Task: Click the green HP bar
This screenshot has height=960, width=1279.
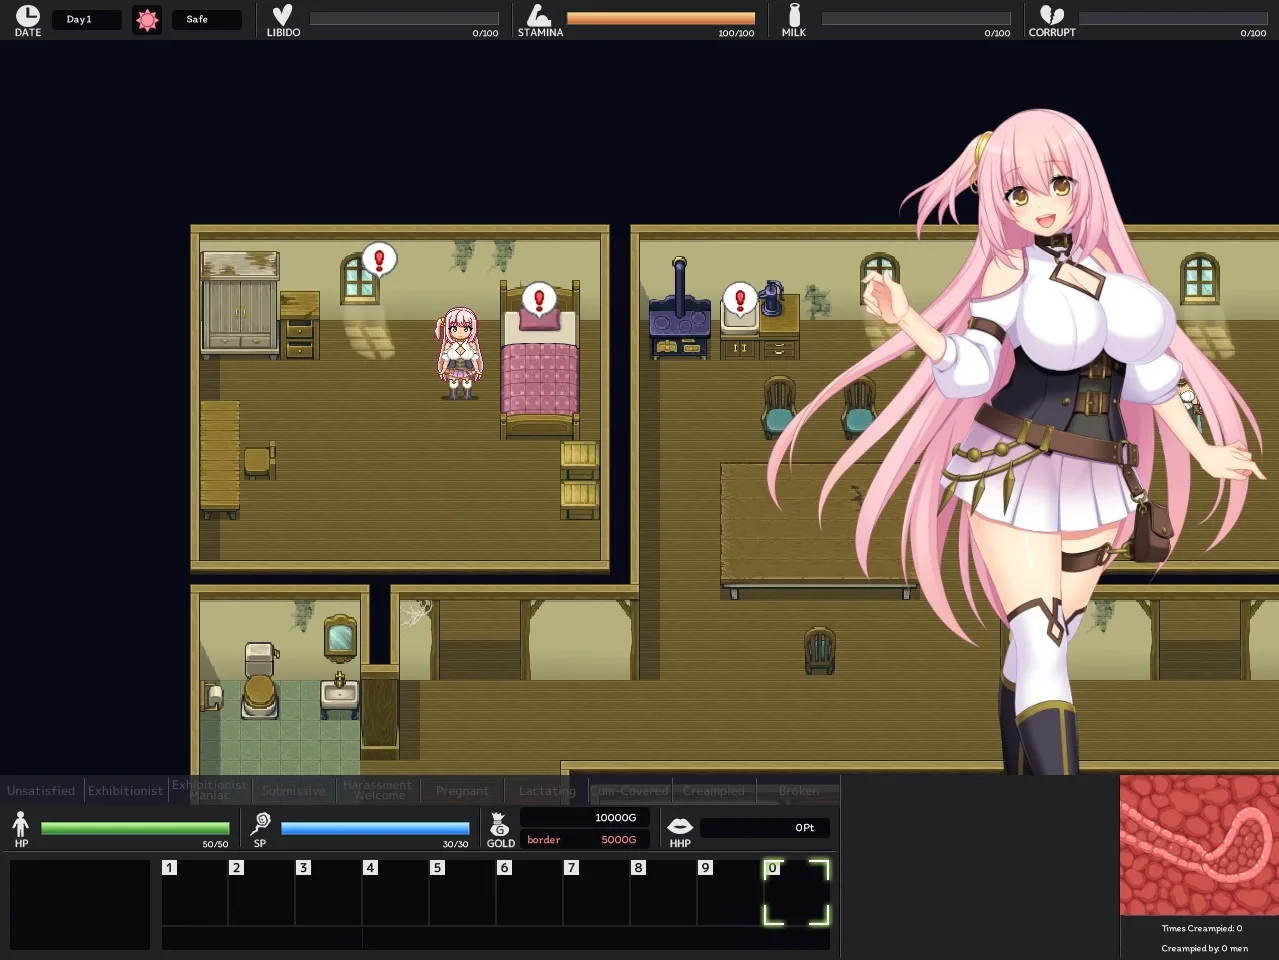Action: 135,828
